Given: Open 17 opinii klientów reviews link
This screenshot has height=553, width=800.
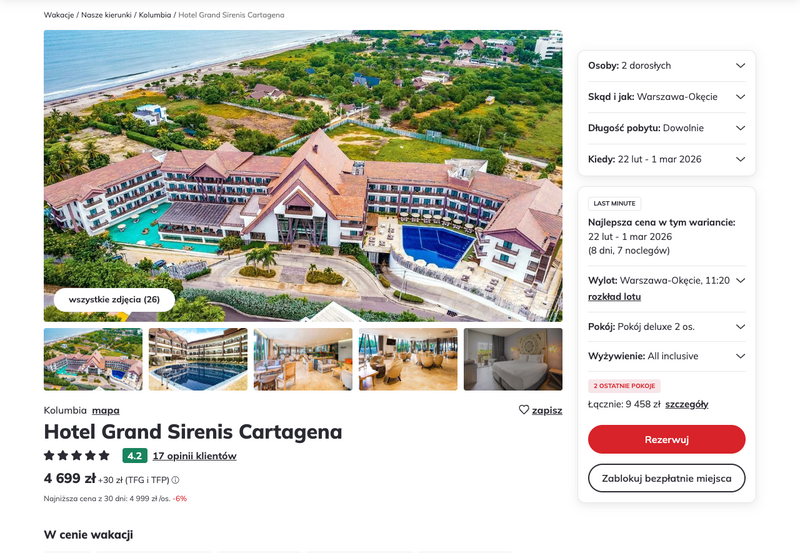Looking at the screenshot, I should point(194,456).
